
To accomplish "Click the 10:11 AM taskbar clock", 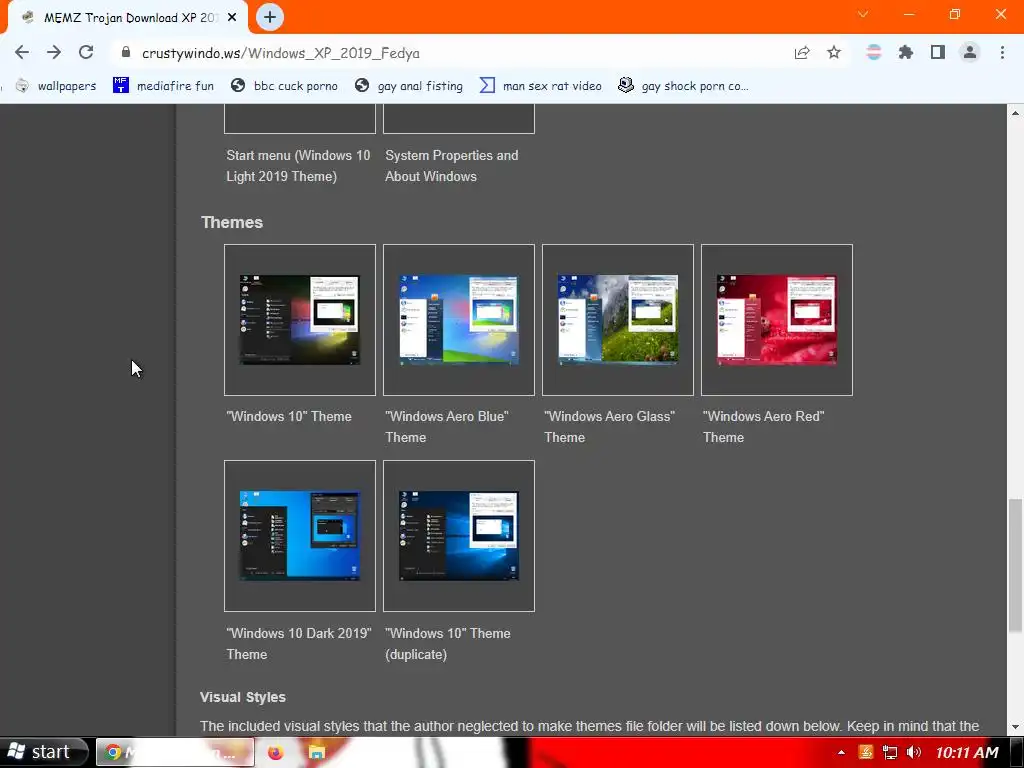I will [x=967, y=753].
